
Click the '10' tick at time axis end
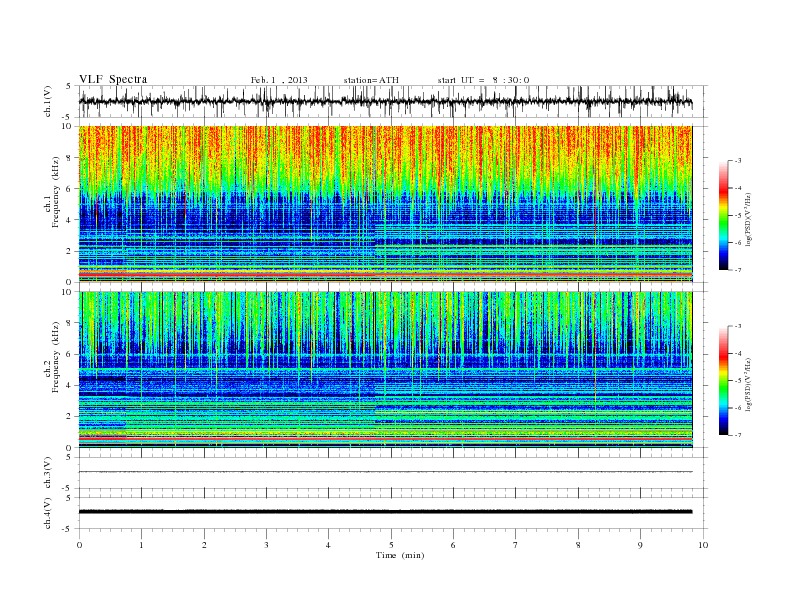click(x=703, y=545)
